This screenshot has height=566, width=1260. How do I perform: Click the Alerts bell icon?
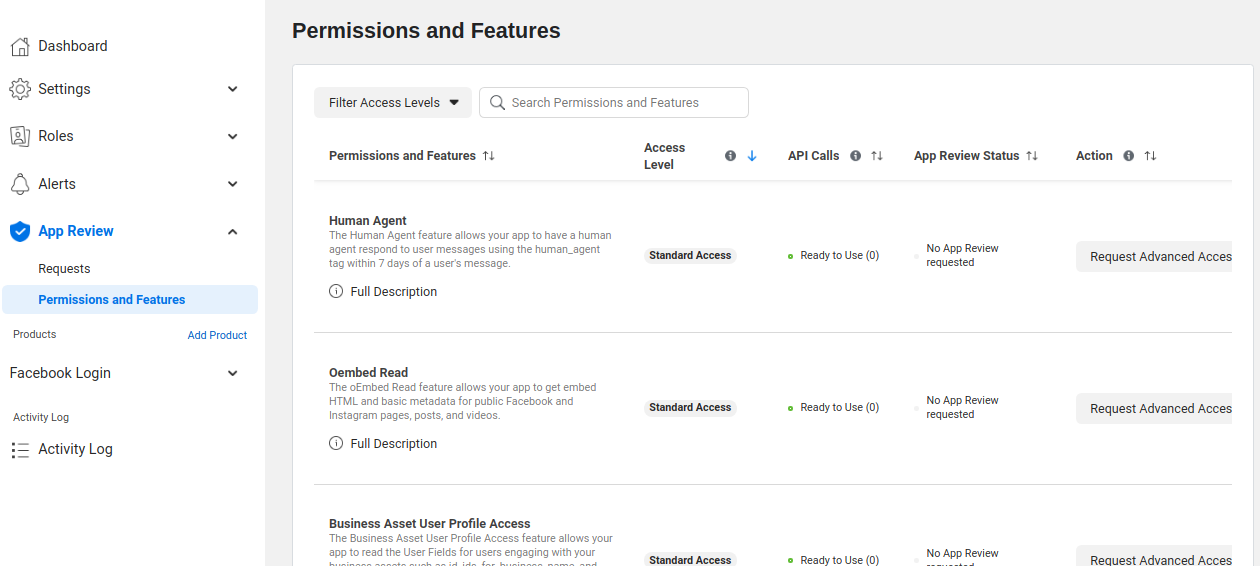pos(20,184)
